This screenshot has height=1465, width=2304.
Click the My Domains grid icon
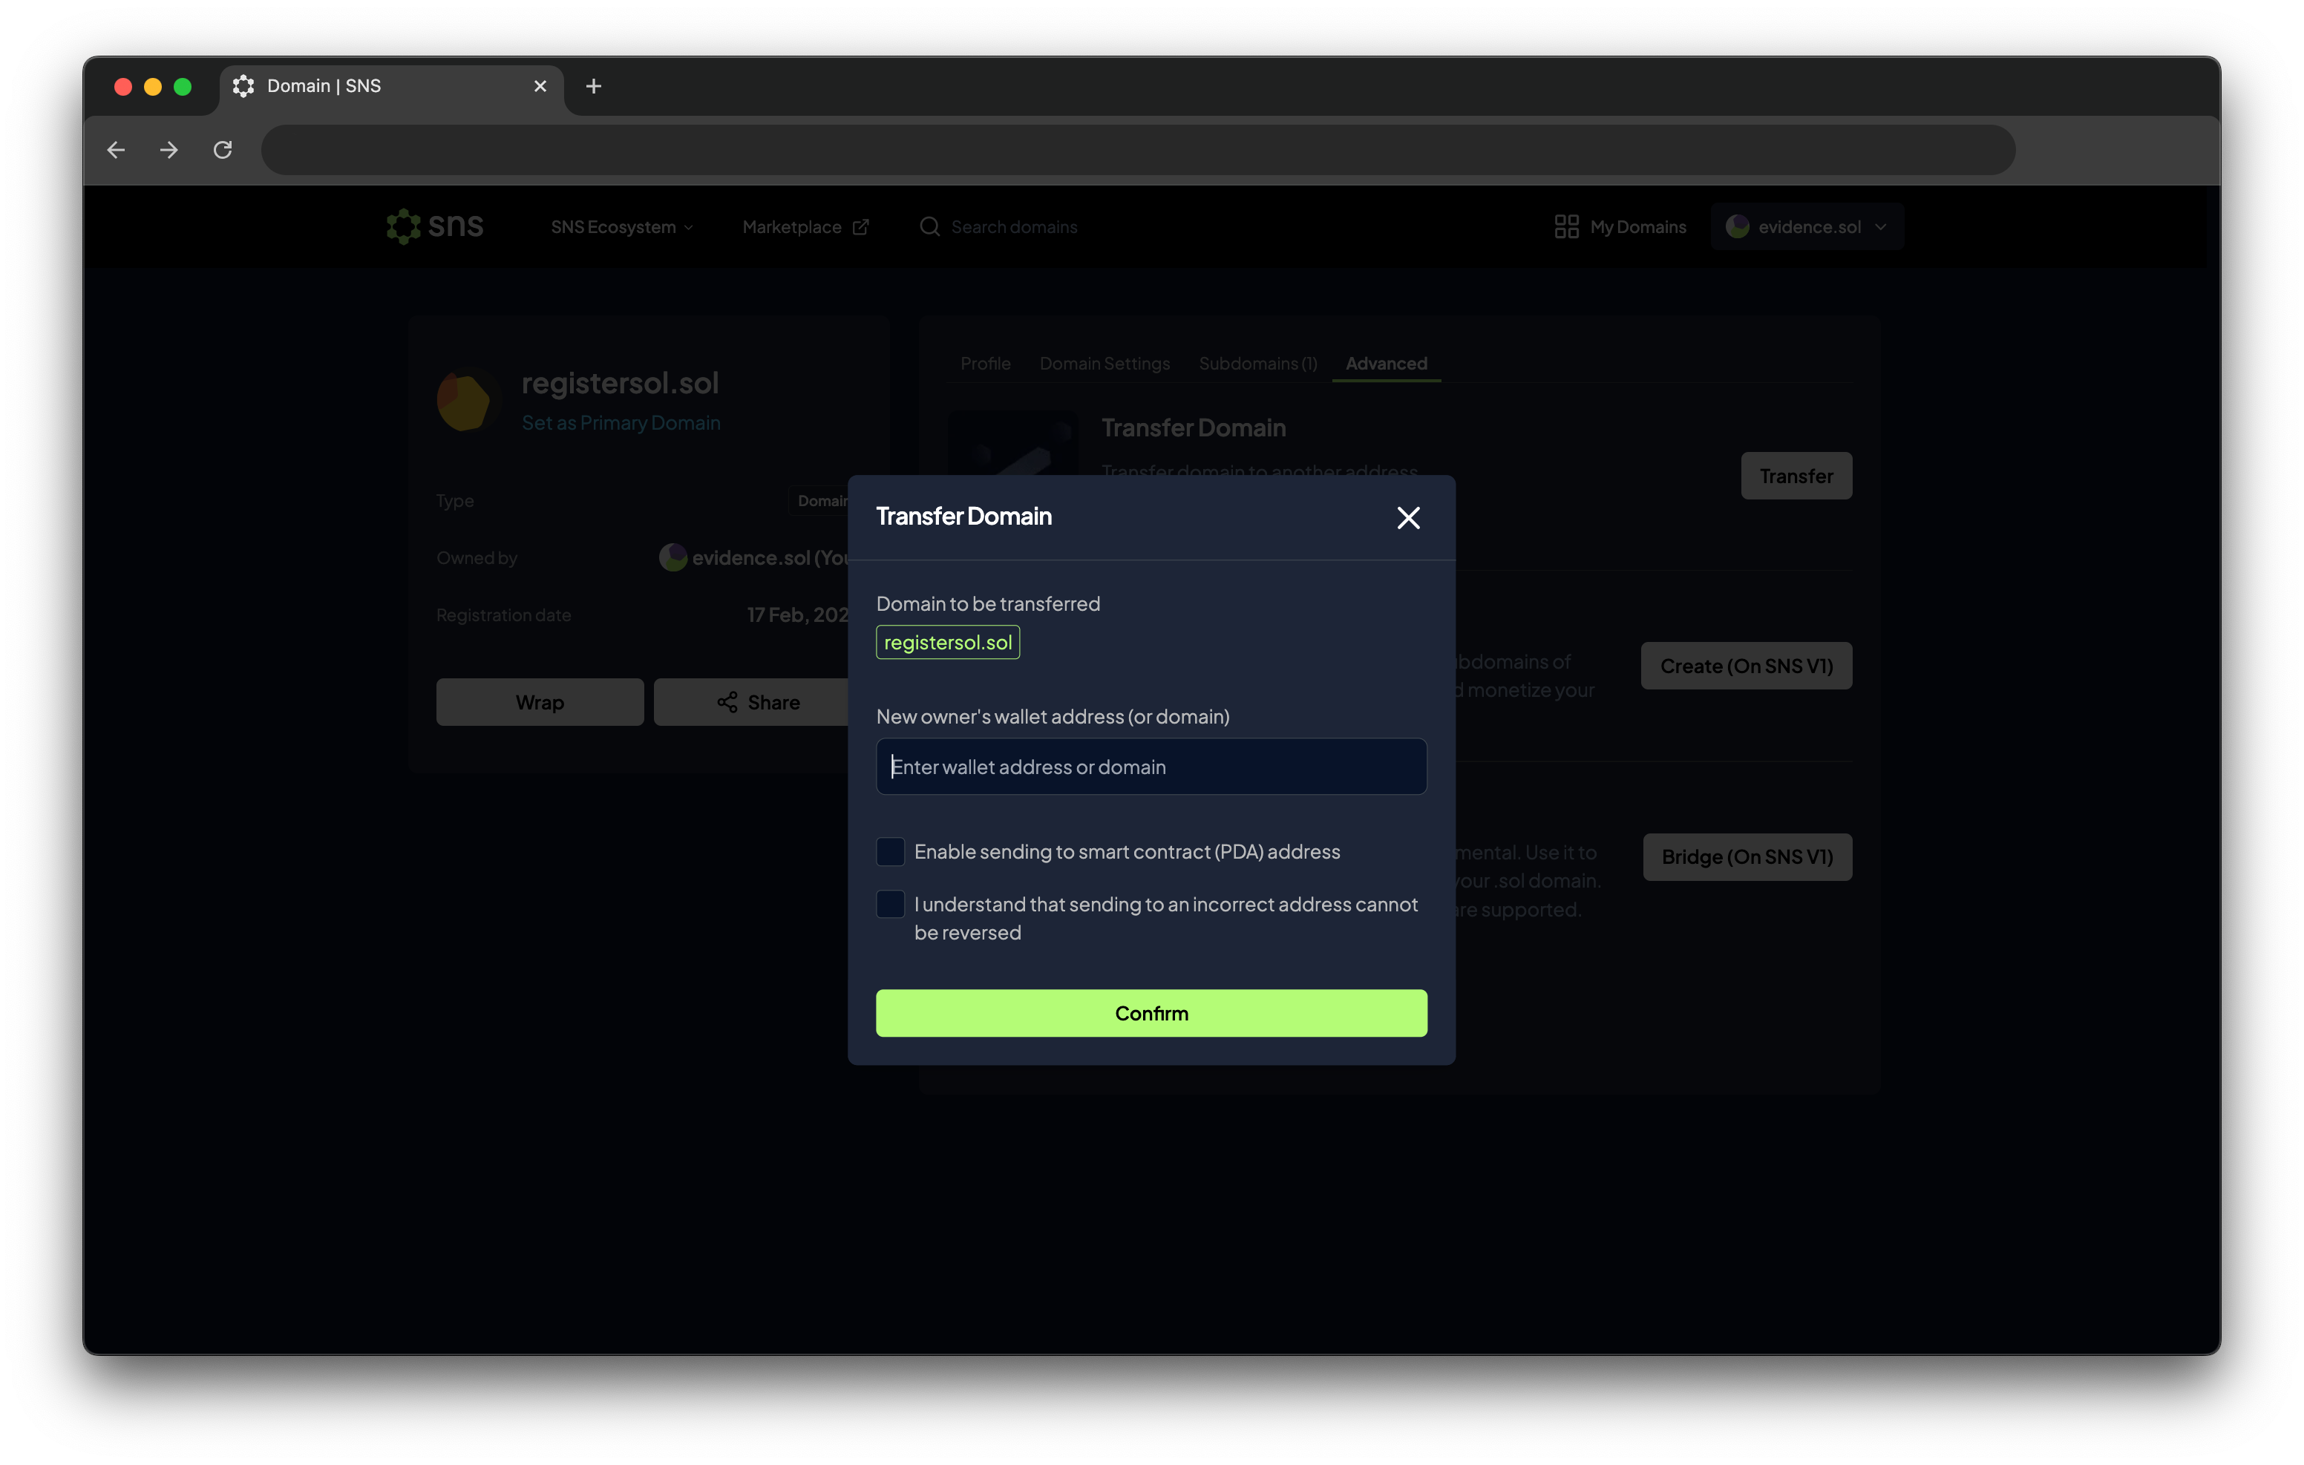click(1566, 227)
